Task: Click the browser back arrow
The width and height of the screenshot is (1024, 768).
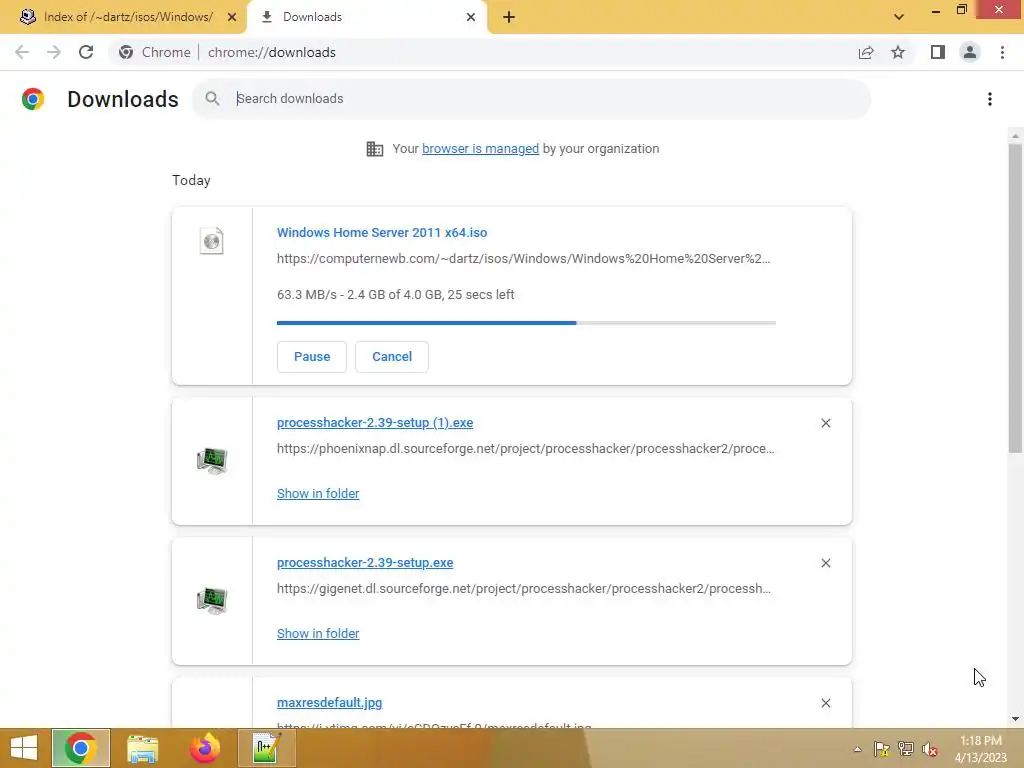Action: [x=22, y=52]
